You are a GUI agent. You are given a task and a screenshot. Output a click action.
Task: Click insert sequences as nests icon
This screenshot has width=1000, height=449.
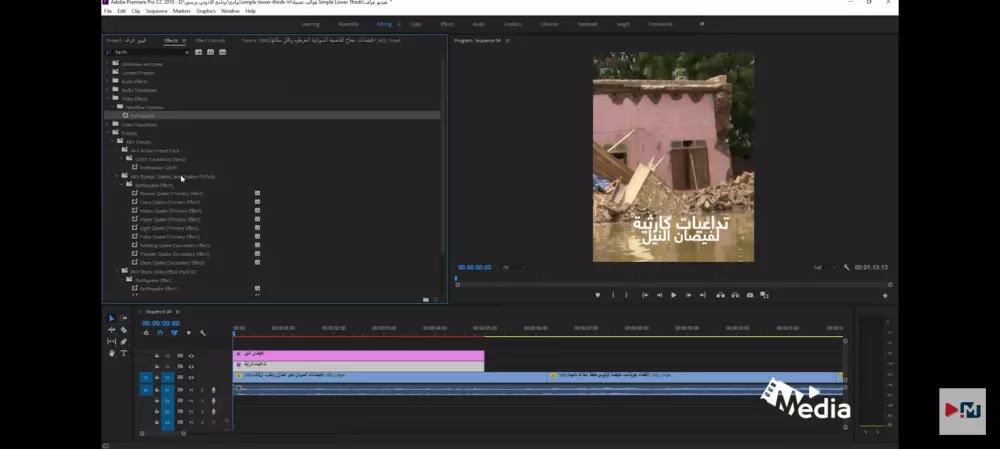[x=146, y=333]
